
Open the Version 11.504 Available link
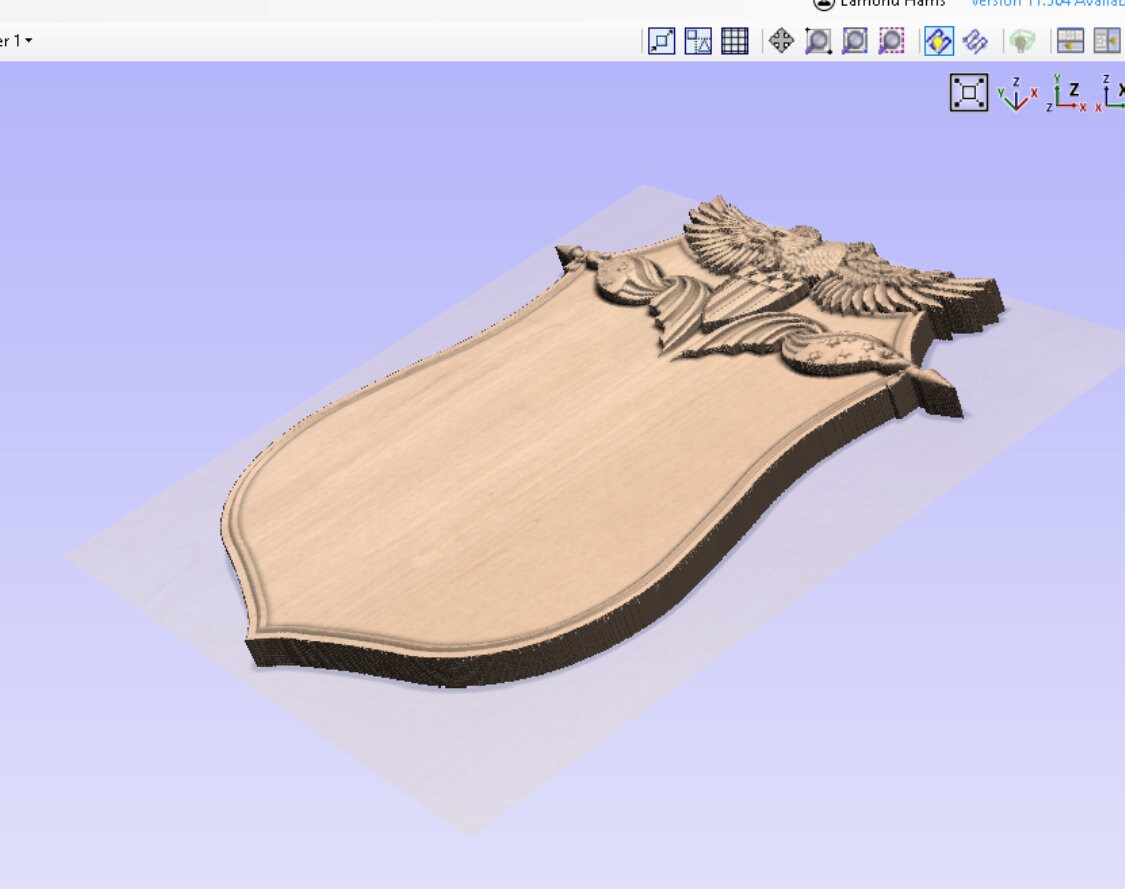point(1040,3)
